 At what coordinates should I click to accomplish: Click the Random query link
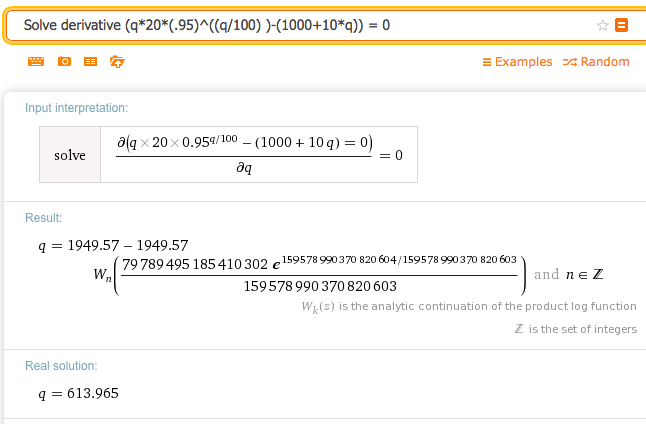tap(596, 62)
